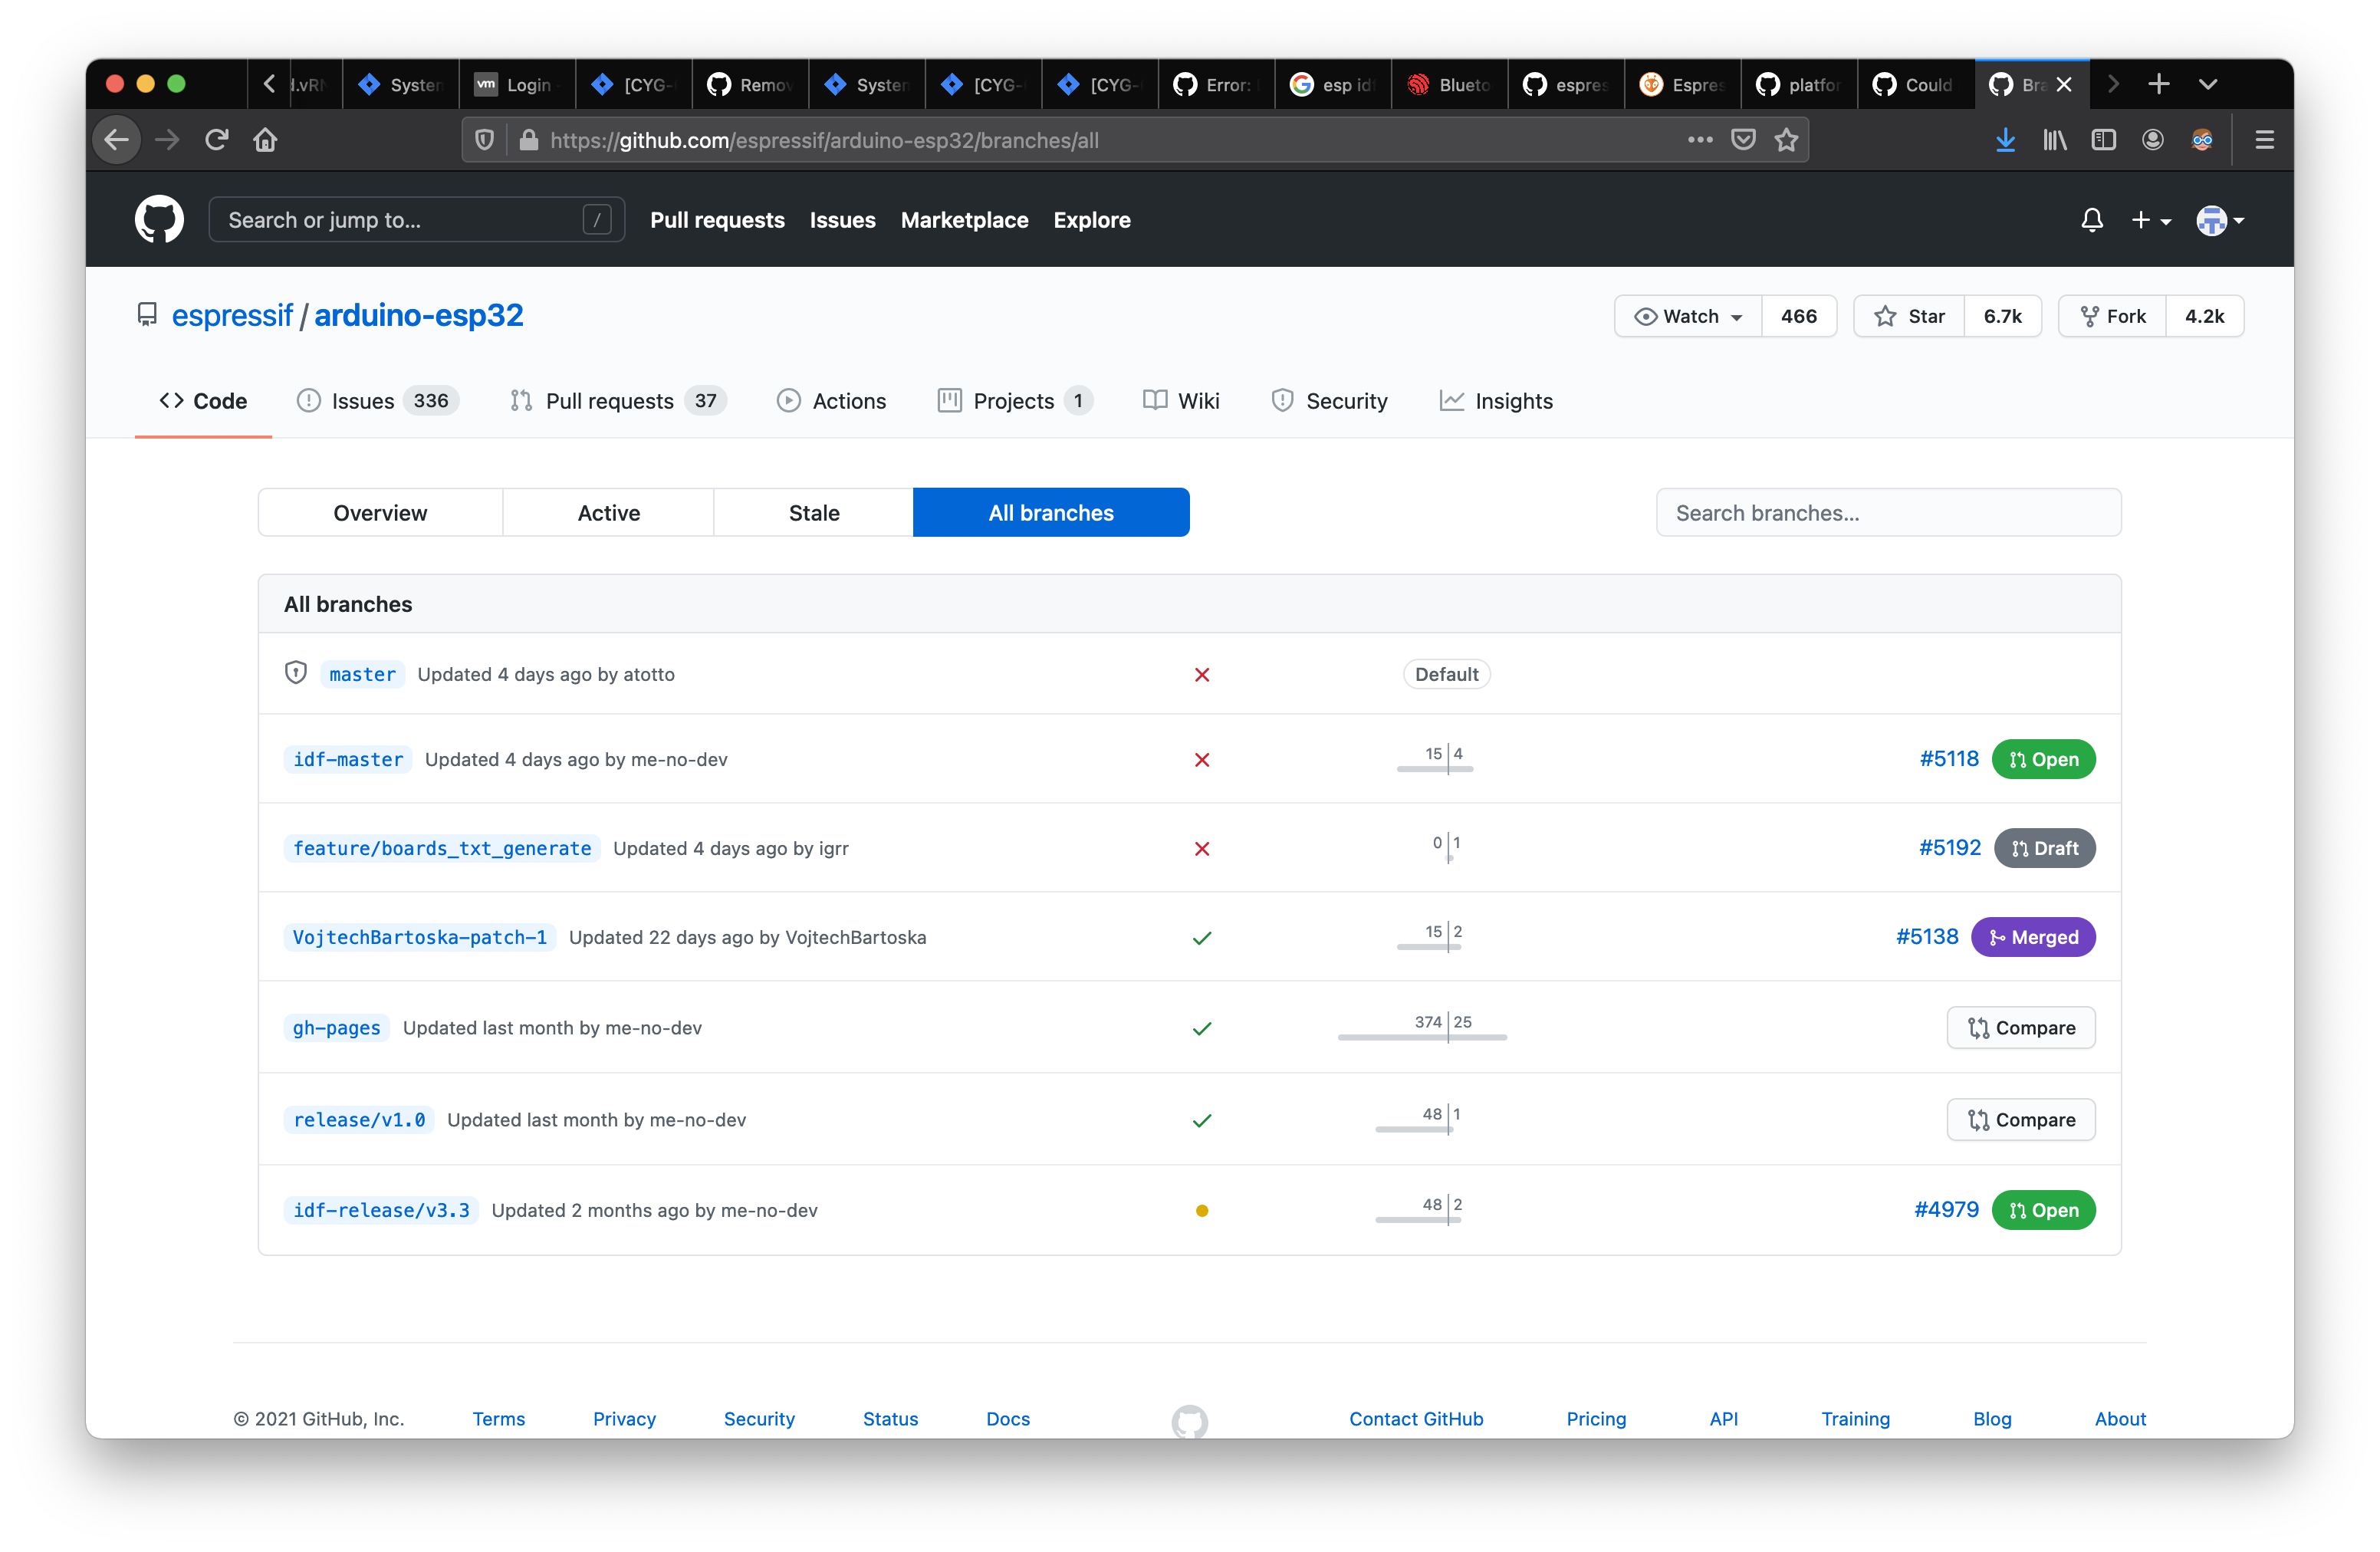Click the green check status on gh-pages

[1202, 1028]
